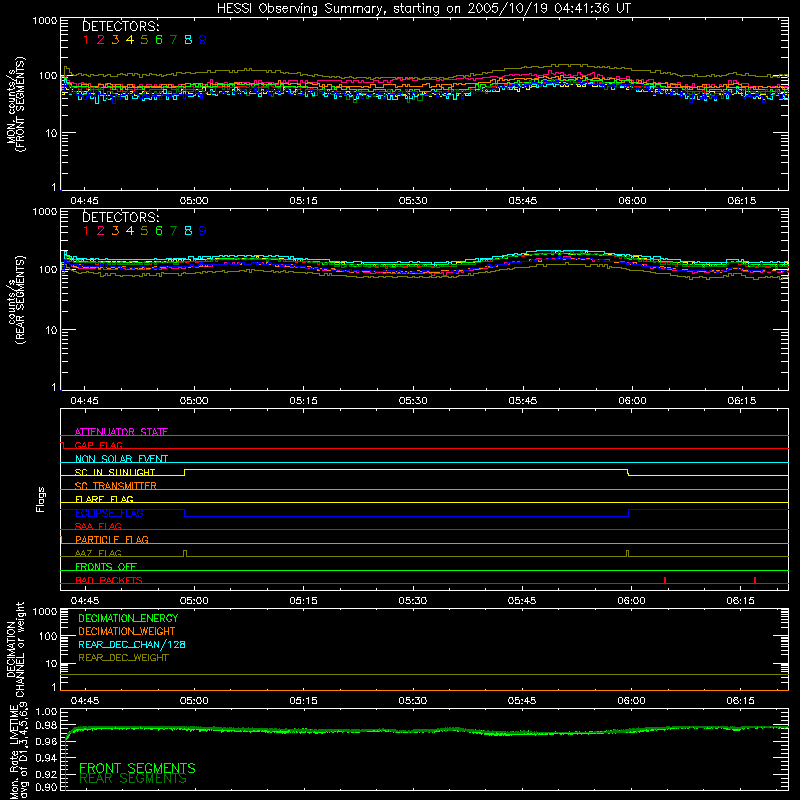Select green detector 6 in front segments legend
The width and height of the screenshot is (800, 800).
click(159, 40)
